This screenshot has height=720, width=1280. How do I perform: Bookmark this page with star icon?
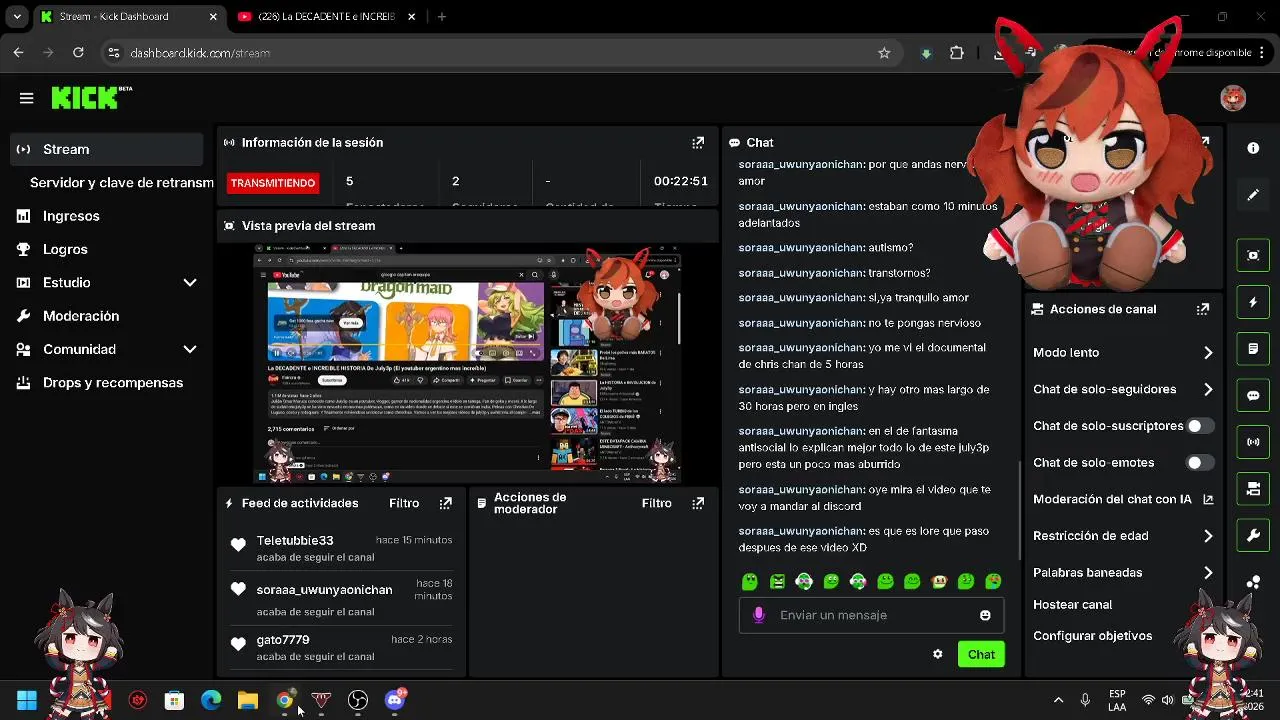[x=884, y=53]
